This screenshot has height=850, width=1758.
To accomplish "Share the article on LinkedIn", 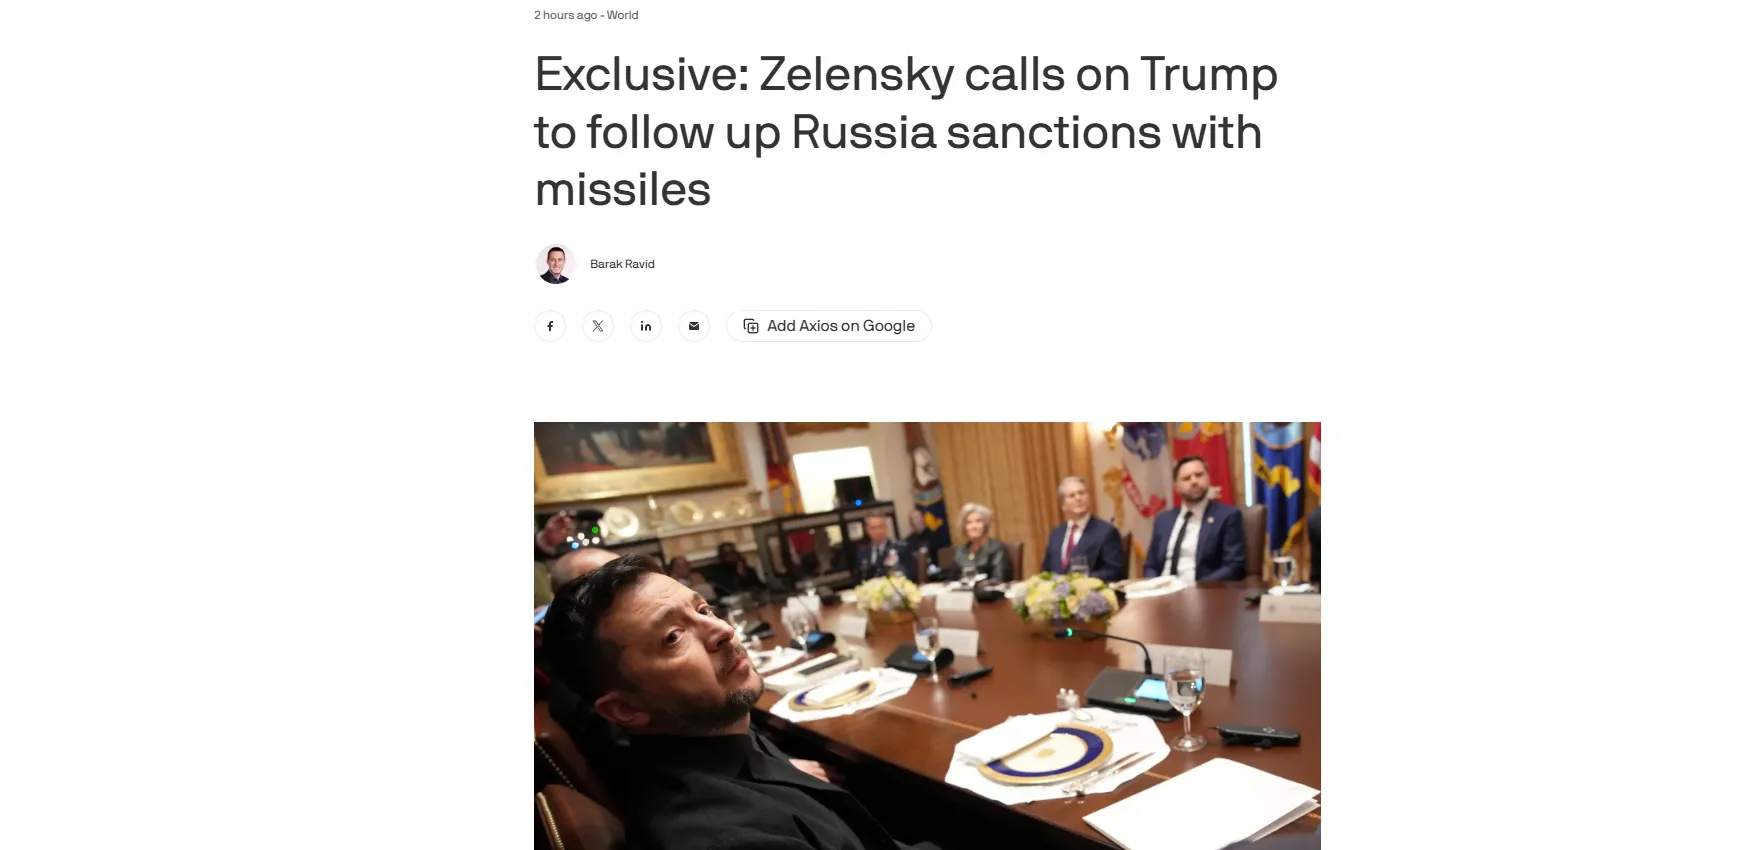I will click(x=646, y=326).
